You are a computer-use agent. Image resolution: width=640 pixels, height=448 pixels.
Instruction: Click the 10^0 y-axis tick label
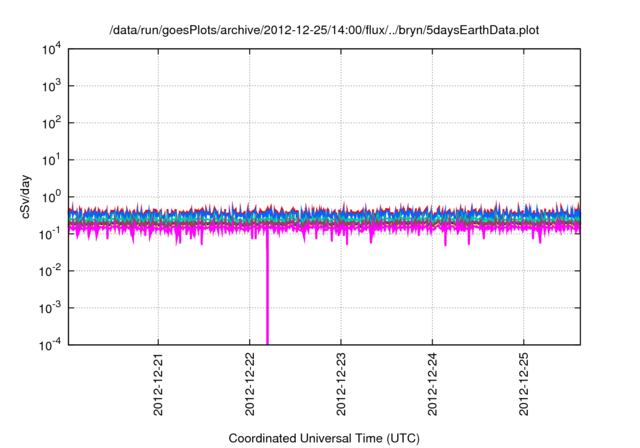click(x=51, y=197)
